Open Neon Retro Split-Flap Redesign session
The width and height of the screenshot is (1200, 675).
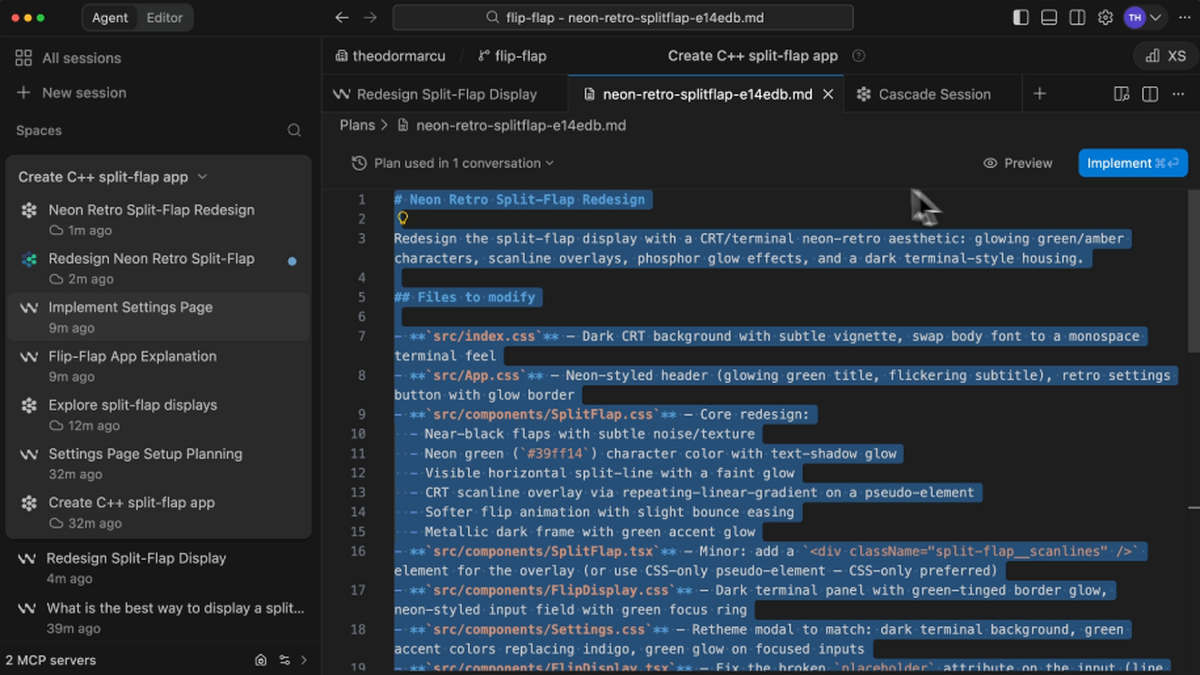158,219
